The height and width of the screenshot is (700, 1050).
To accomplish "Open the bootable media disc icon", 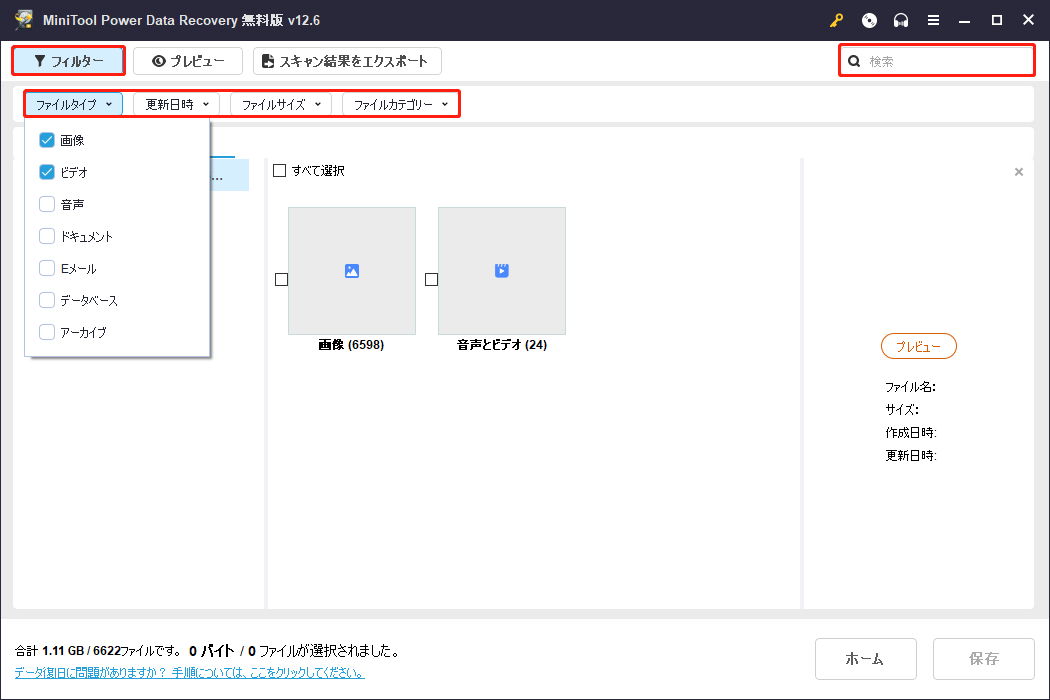I will point(869,20).
